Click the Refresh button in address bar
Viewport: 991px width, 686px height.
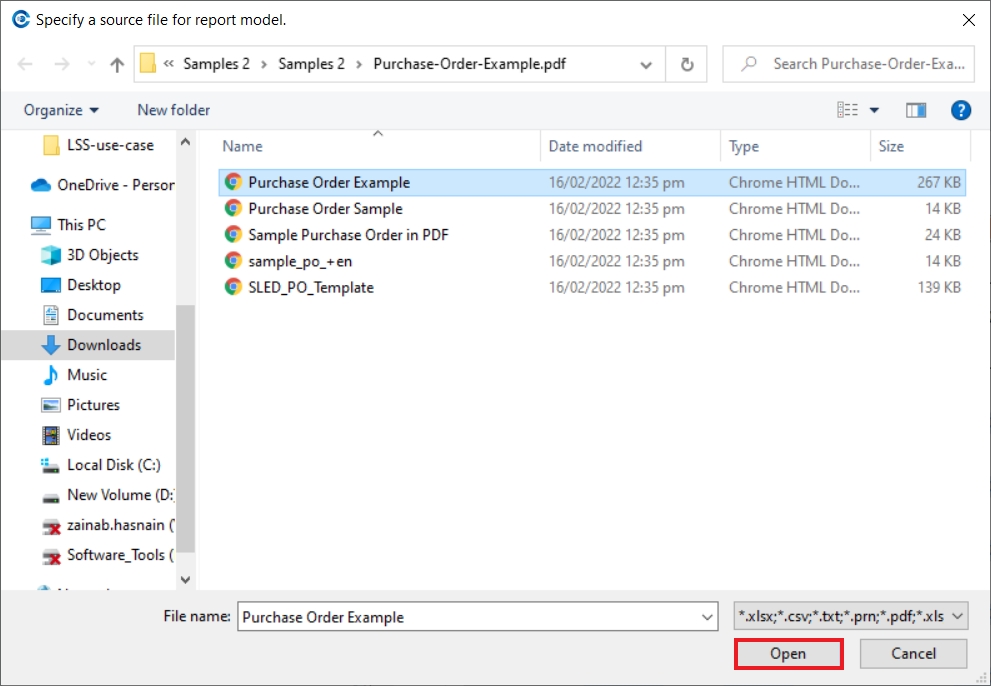tap(687, 64)
